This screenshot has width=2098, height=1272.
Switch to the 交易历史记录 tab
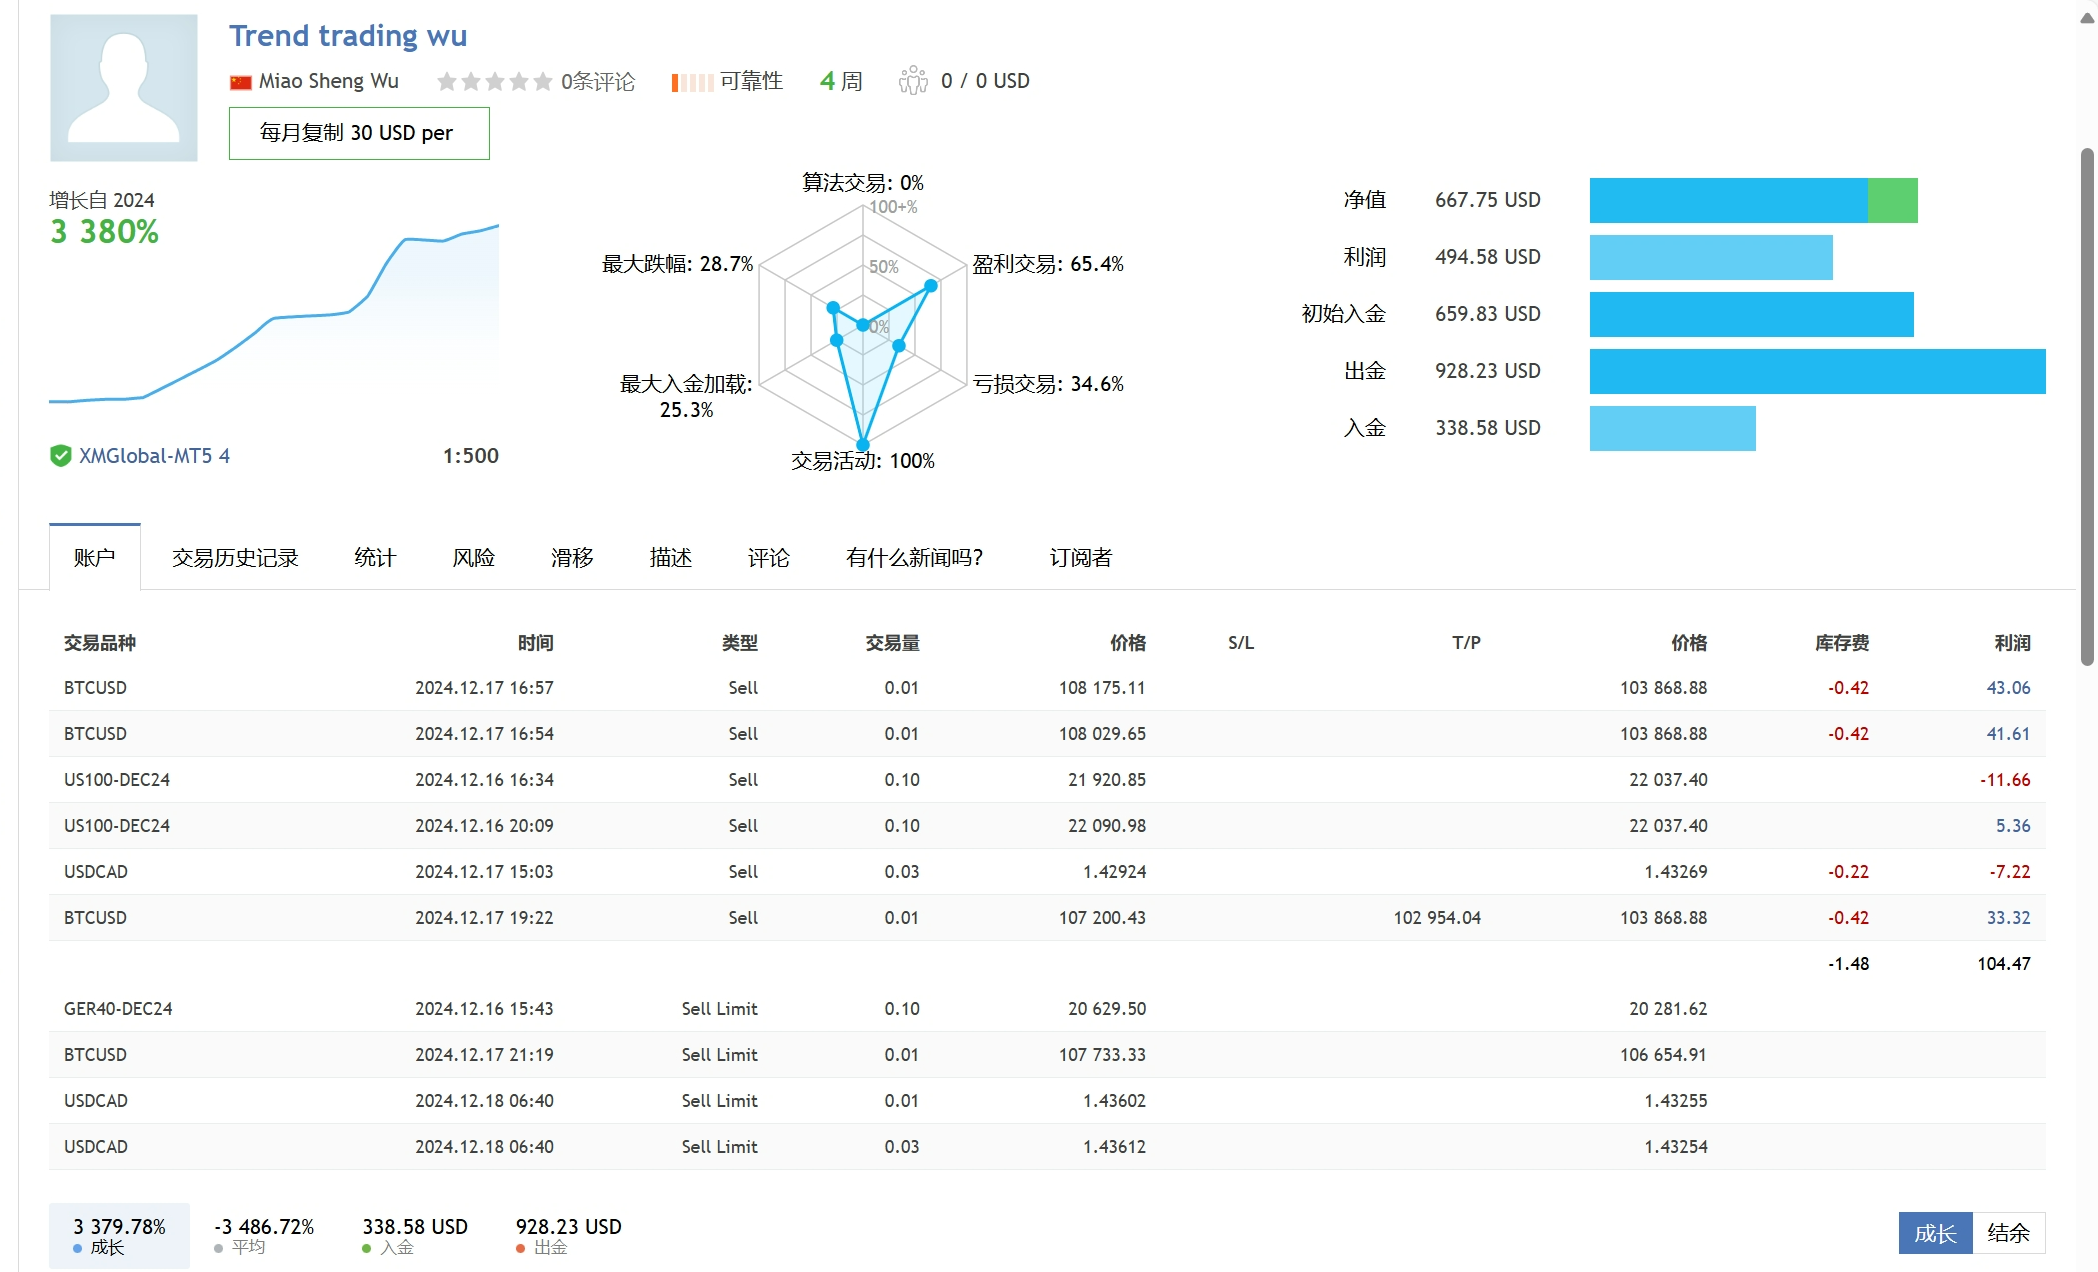tap(236, 557)
